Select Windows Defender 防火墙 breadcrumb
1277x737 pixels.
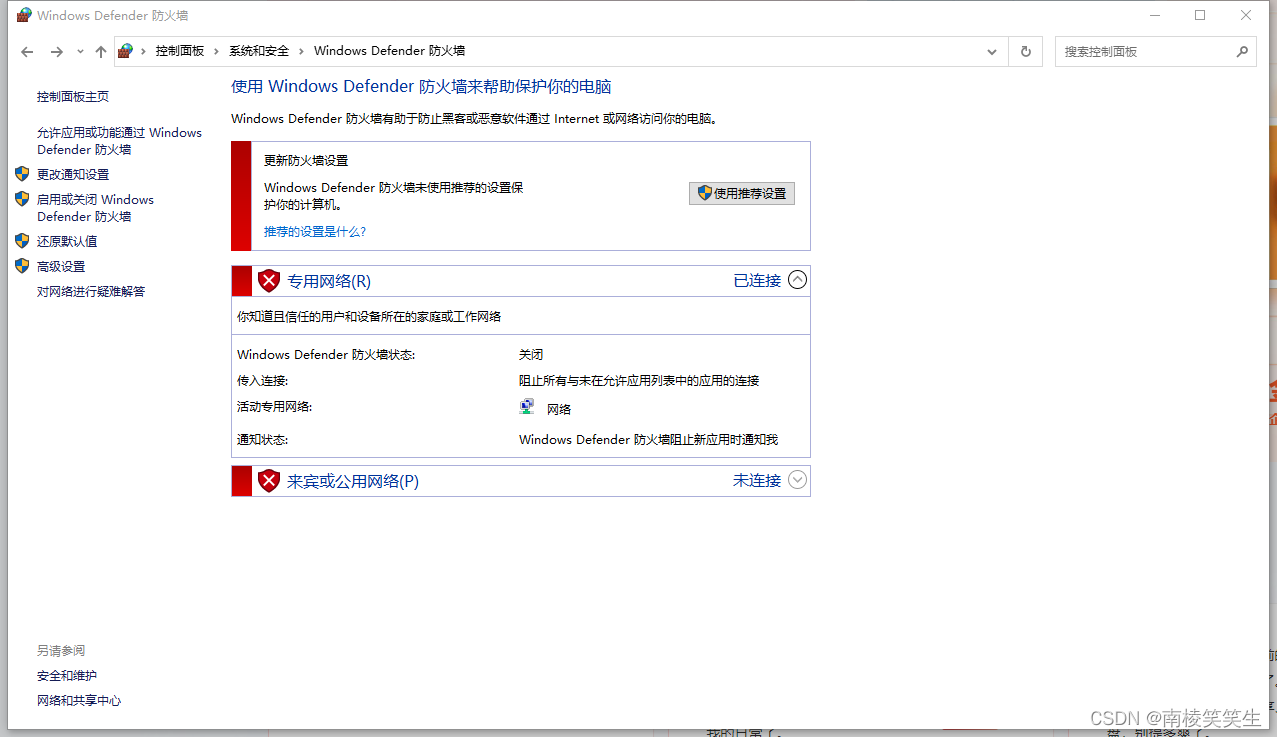coord(389,51)
